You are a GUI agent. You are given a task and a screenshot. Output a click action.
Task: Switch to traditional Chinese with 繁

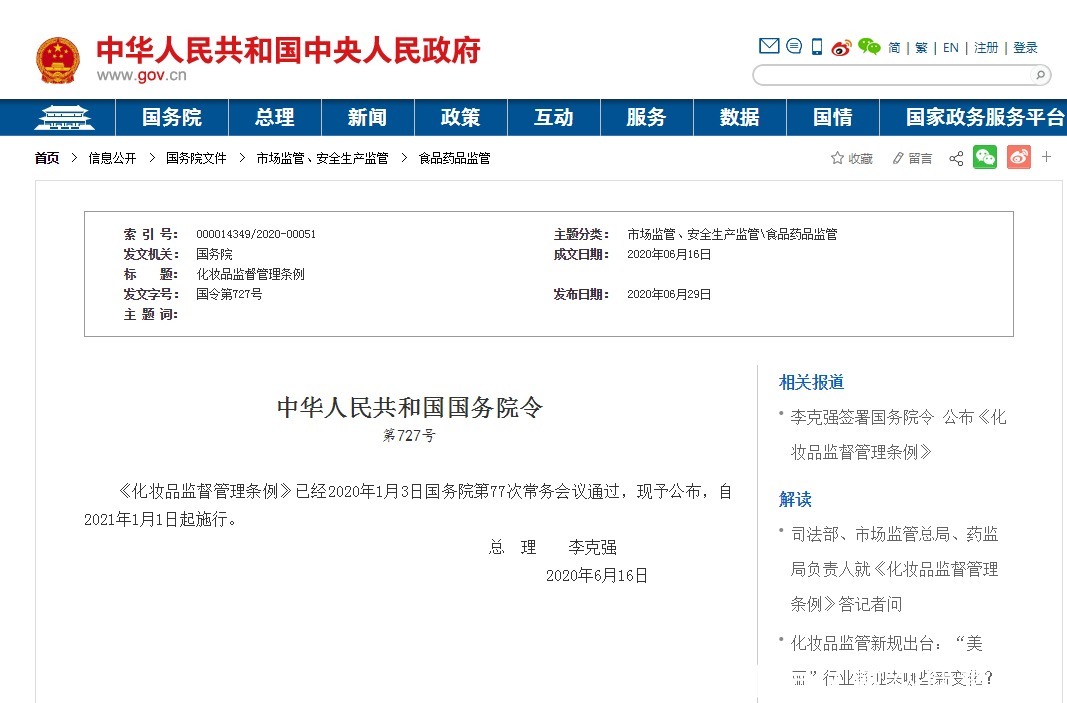point(921,48)
